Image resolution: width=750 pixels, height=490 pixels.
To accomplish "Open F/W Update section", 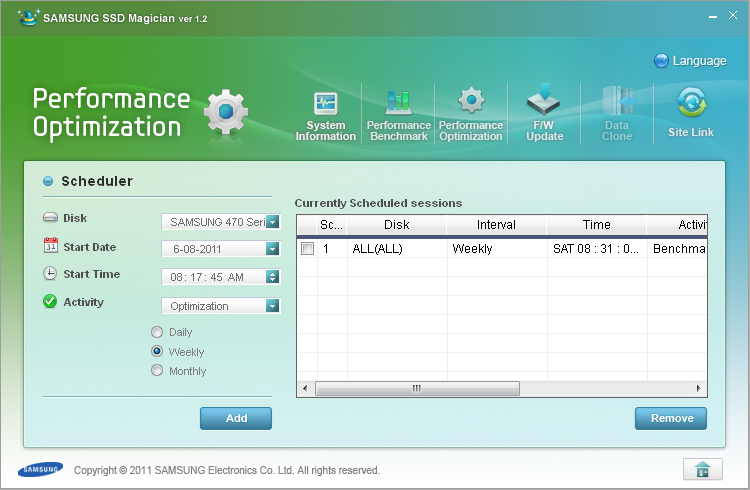I will point(544,114).
